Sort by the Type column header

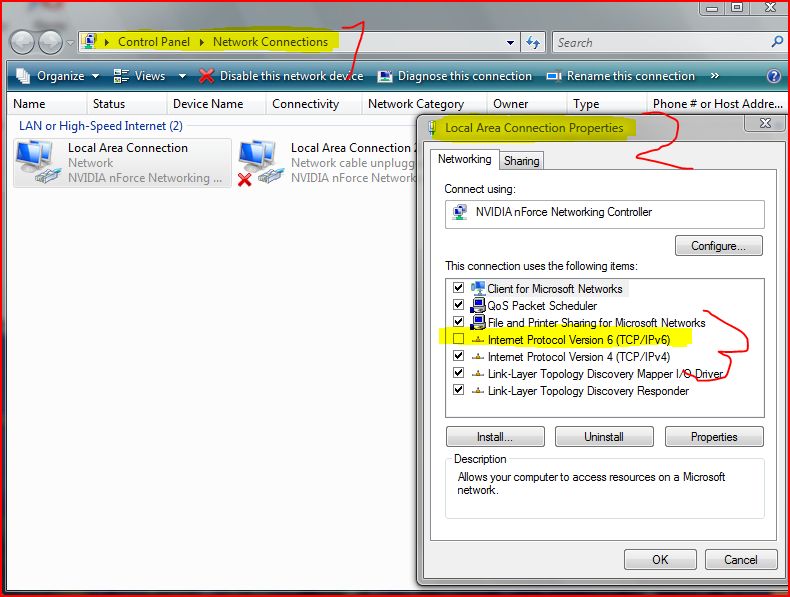pyautogui.click(x=607, y=104)
